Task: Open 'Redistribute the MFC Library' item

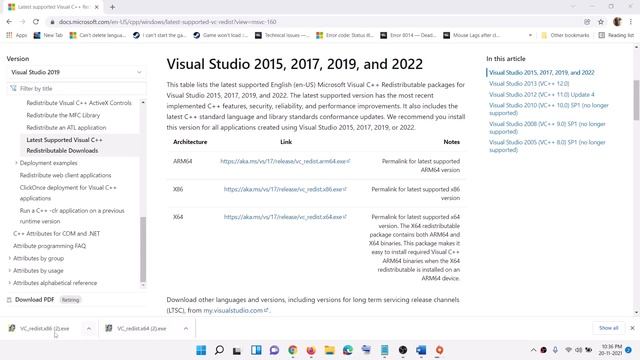Action: pyautogui.click(x=63, y=115)
